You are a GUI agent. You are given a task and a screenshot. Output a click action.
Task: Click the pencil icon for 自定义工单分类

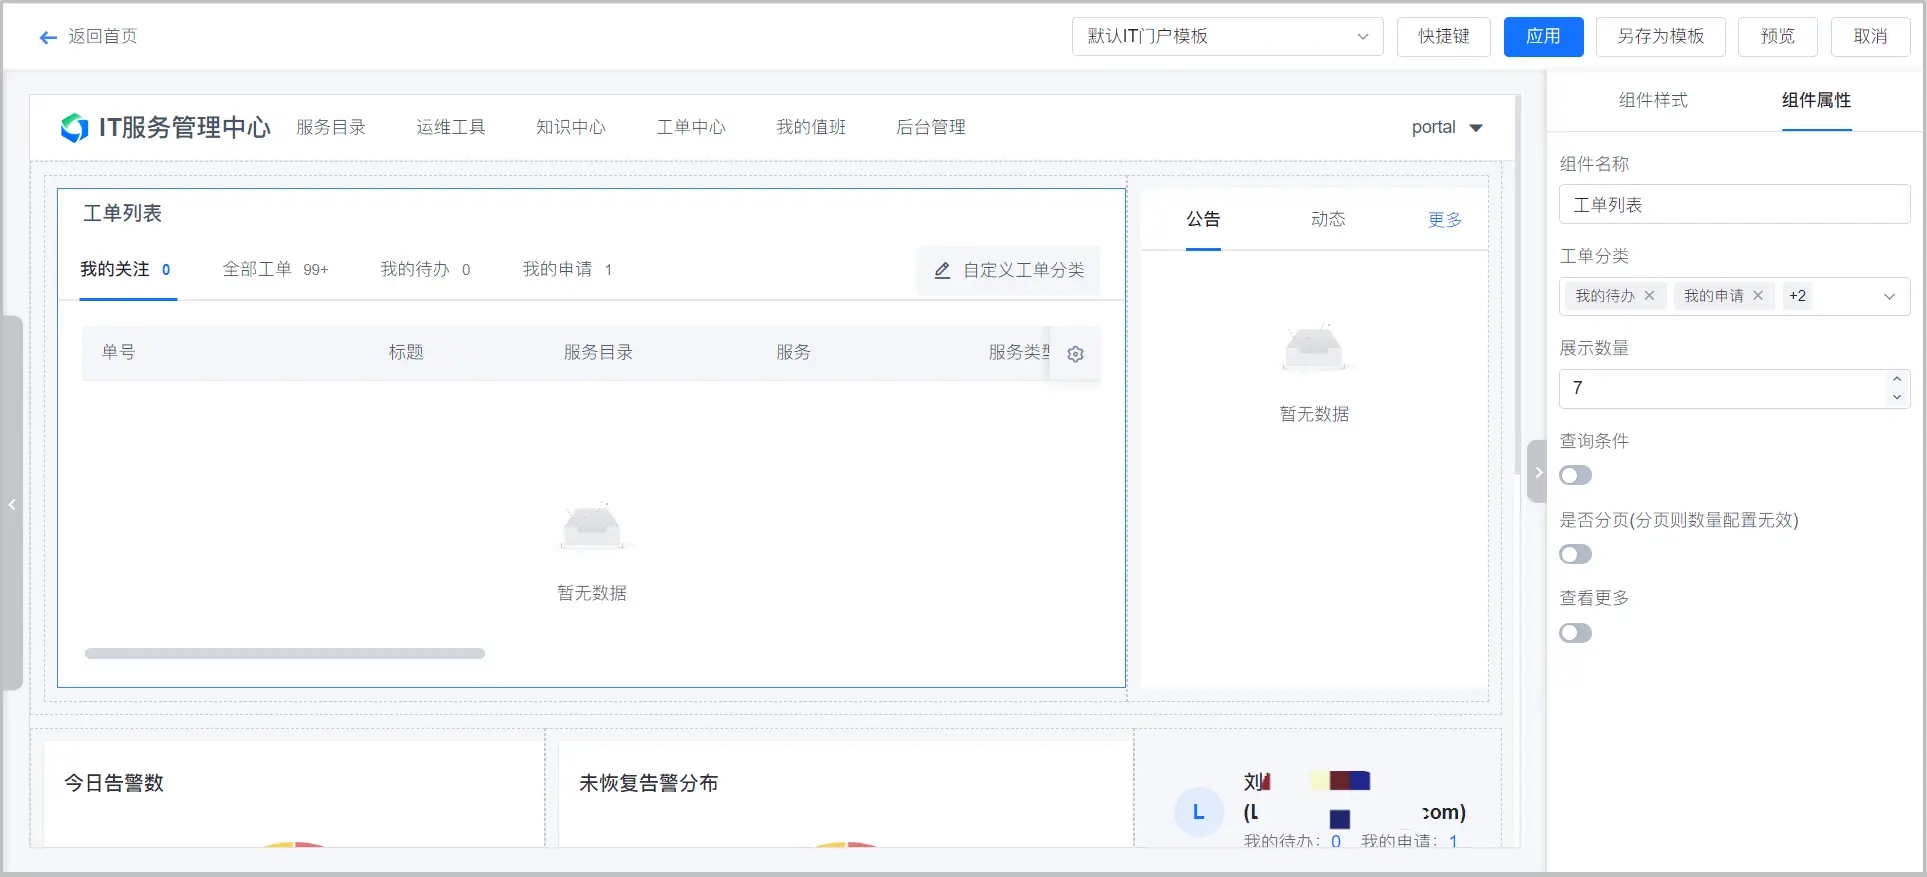pos(941,271)
